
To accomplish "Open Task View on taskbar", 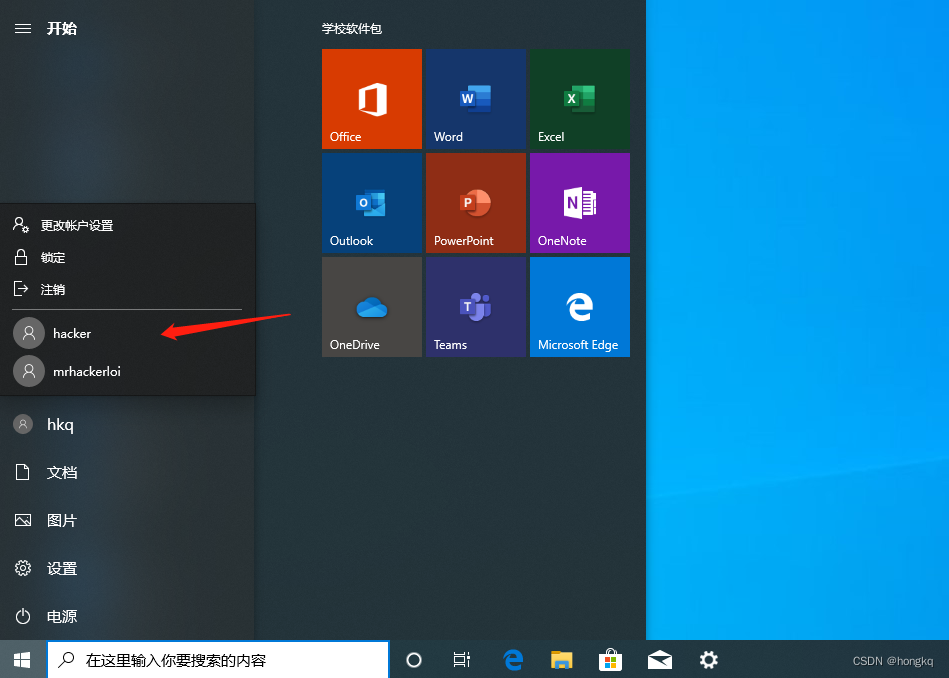I will click(x=462, y=659).
